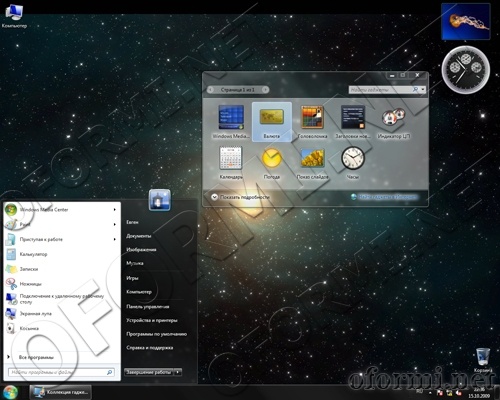The width and height of the screenshot is (500, 400).
Task: Click Коллекция гаджетов taskbar button
Action: [x=61, y=392]
